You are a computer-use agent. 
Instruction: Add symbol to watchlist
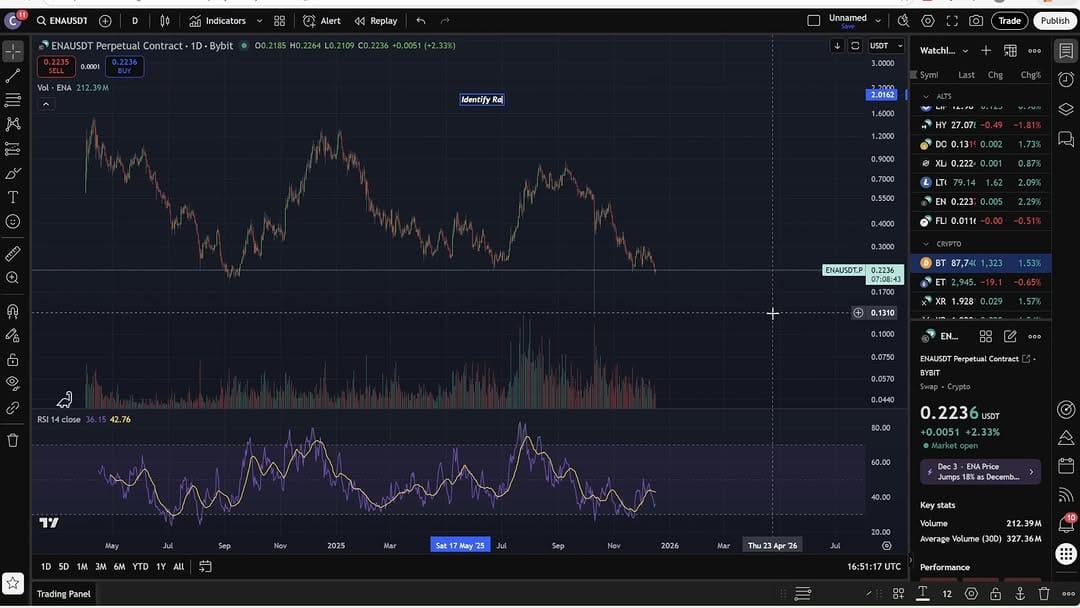[986, 50]
